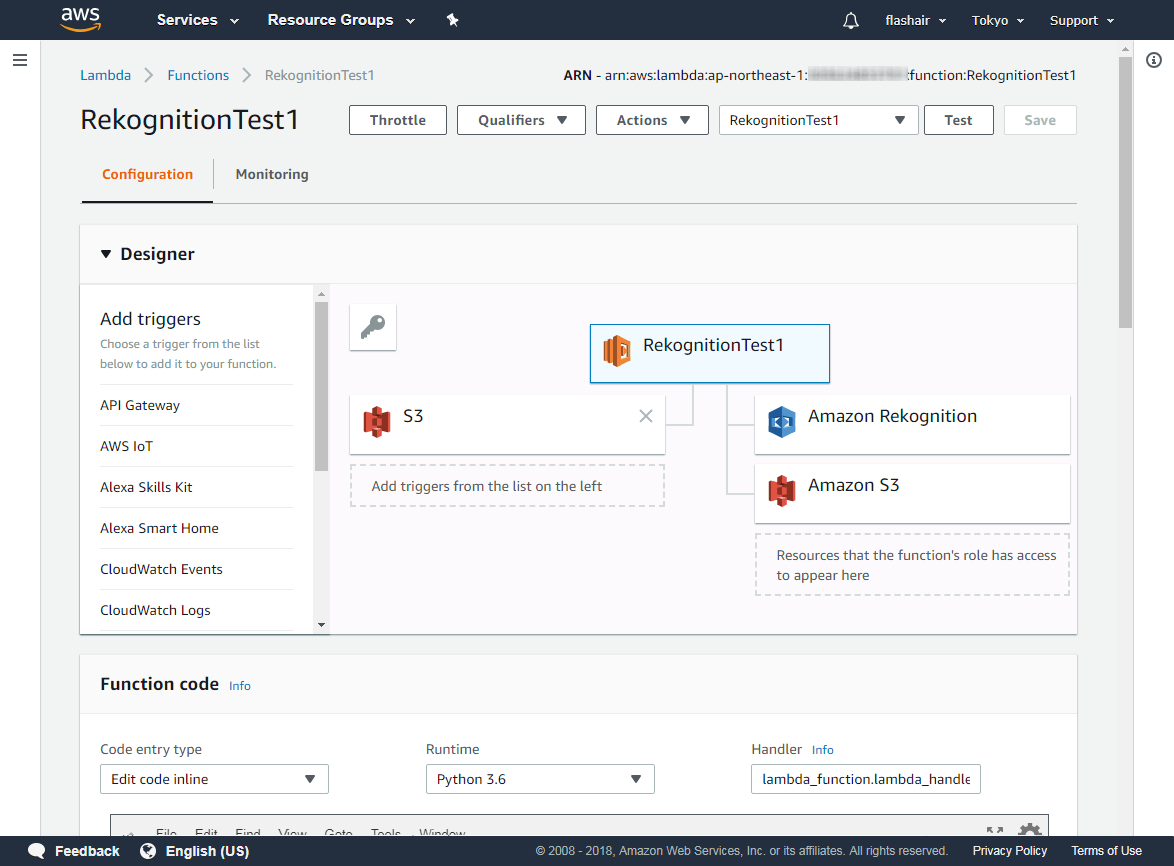
Task: Click the key icon to view permissions
Action: (372, 326)
